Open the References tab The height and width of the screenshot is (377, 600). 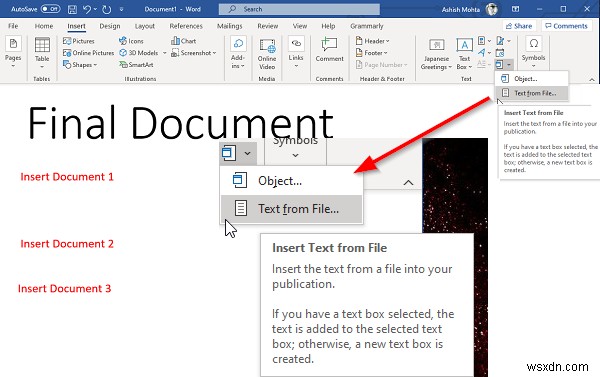pos(186,26)
